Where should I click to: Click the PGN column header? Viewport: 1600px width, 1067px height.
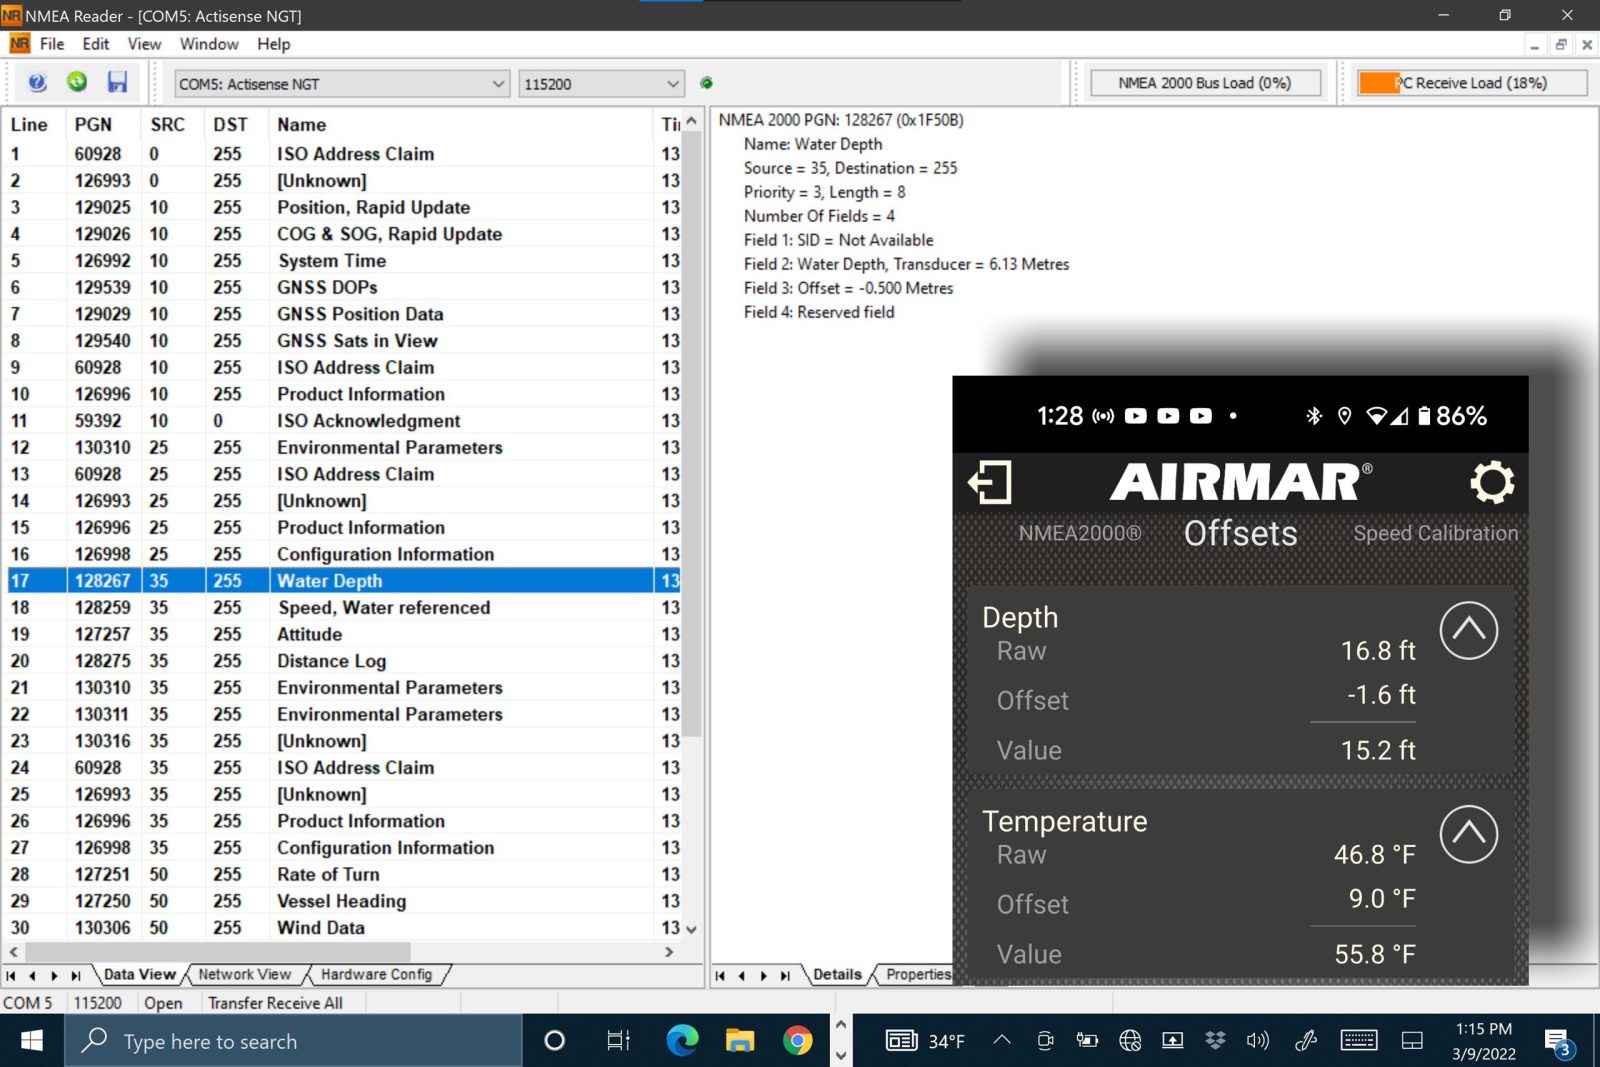(x=93, y=125)
